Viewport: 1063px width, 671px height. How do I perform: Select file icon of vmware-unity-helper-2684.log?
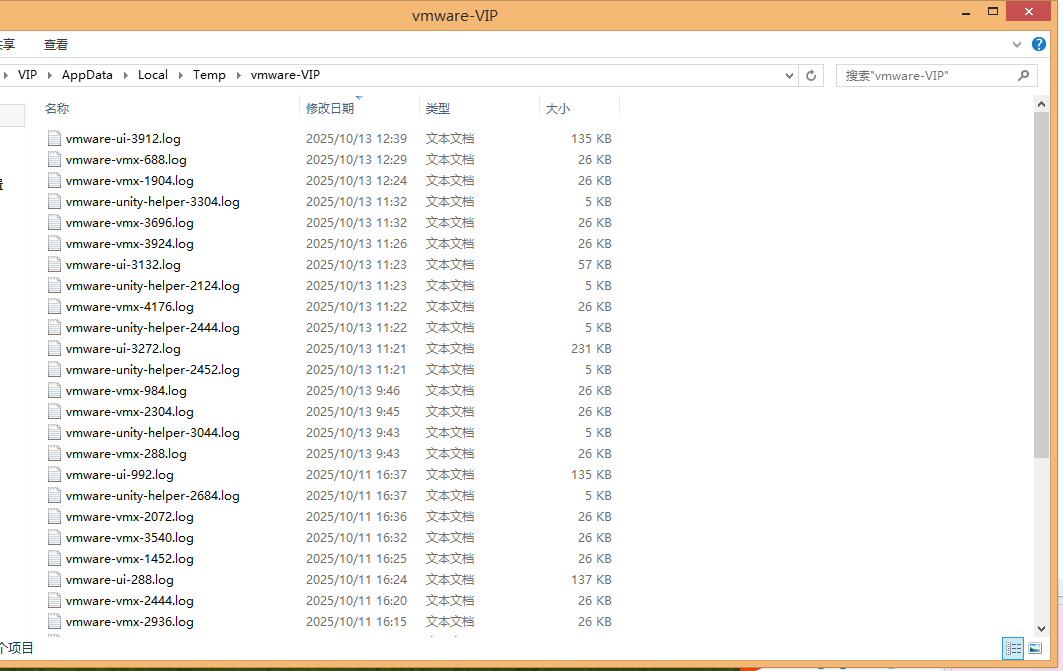pyautogui.click(x=54, y=495)
